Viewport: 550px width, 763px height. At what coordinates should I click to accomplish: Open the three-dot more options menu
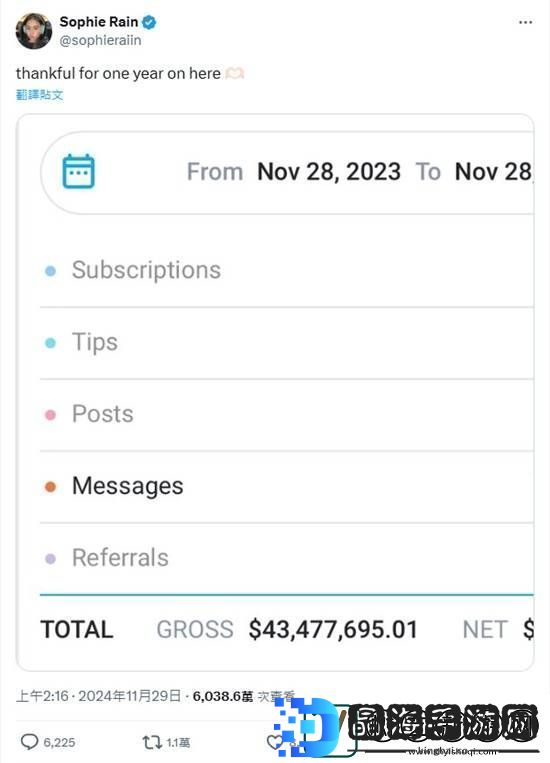click(x=525, y=22)
